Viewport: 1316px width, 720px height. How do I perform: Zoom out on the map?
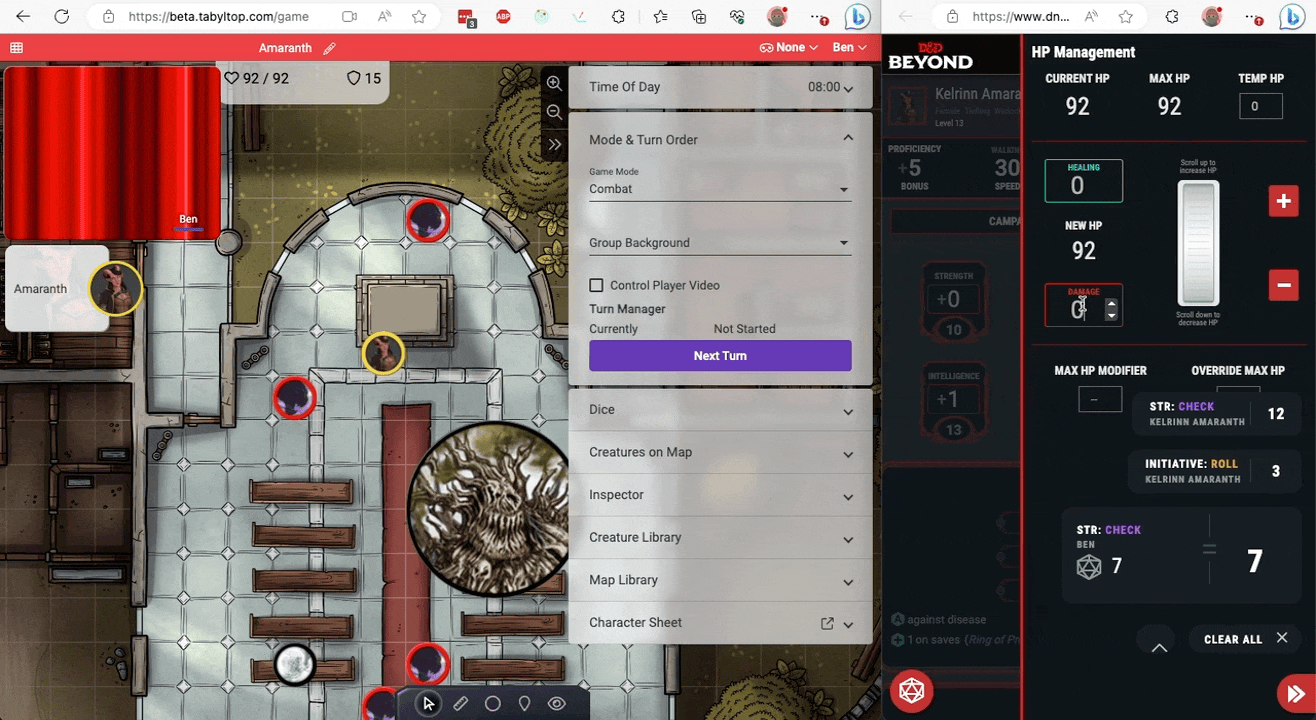tap(554, 113)
